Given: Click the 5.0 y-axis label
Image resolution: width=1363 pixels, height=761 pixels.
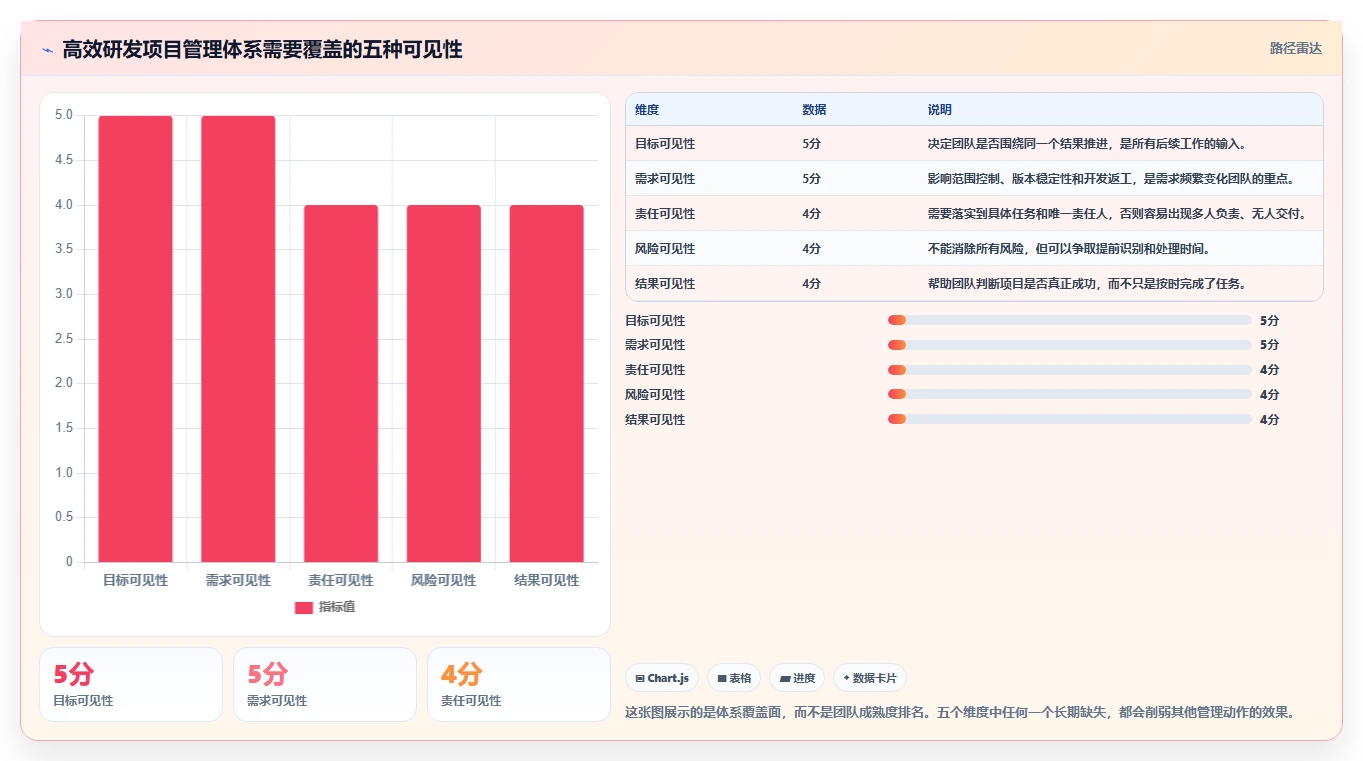Looking at the screenshot, I should pyautogui.click(x=64, y=115).
